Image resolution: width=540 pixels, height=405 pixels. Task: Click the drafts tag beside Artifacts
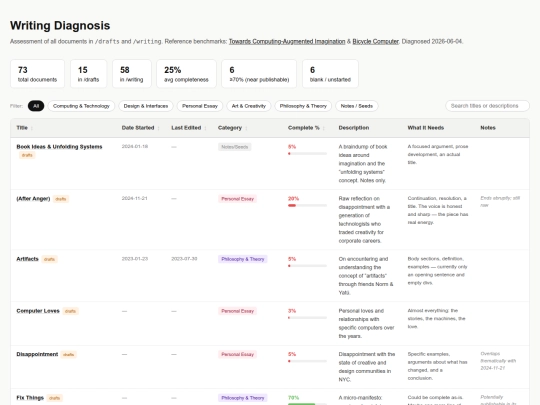click(x=50, y=259)
